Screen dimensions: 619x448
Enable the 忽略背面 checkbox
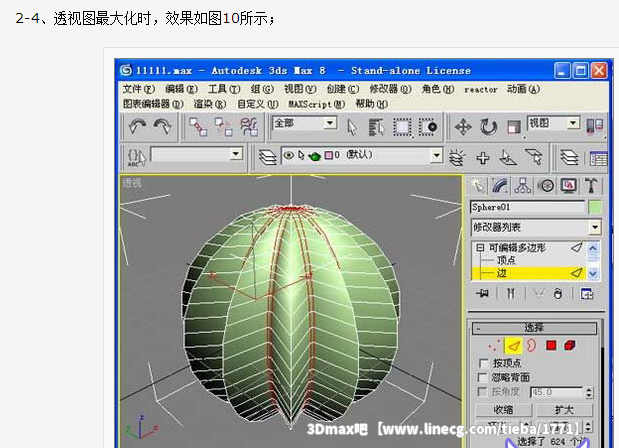click(x=483, y=377)
